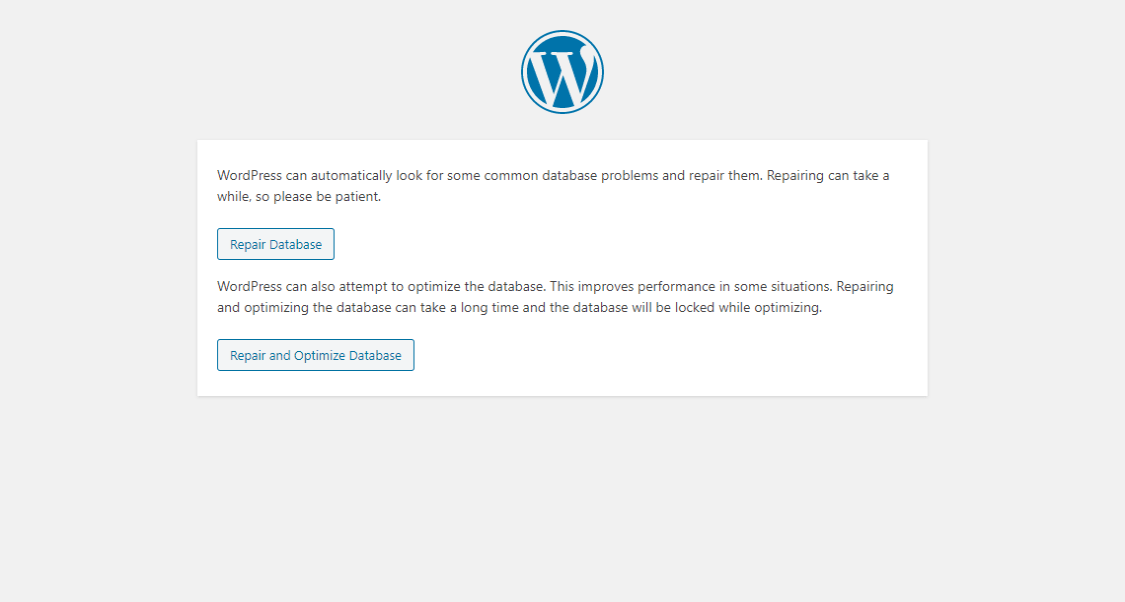Click the WordPress logo at top
This screenshot has width=1125, height=602.
(x=562, y=72)
